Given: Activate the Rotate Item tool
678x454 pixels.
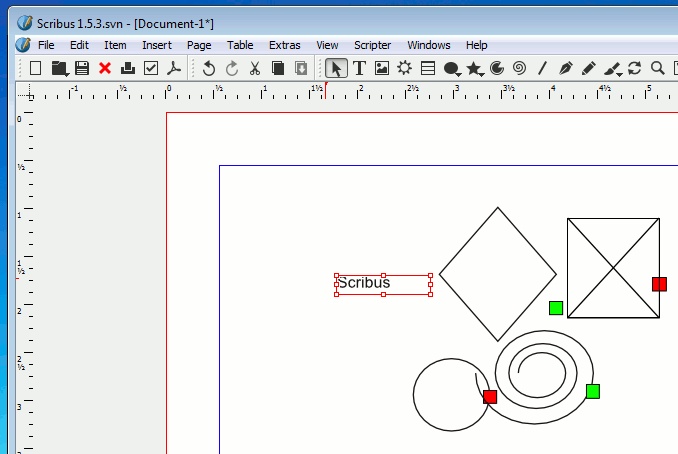Looking at the screenshot, I should (x=634, y=68).
